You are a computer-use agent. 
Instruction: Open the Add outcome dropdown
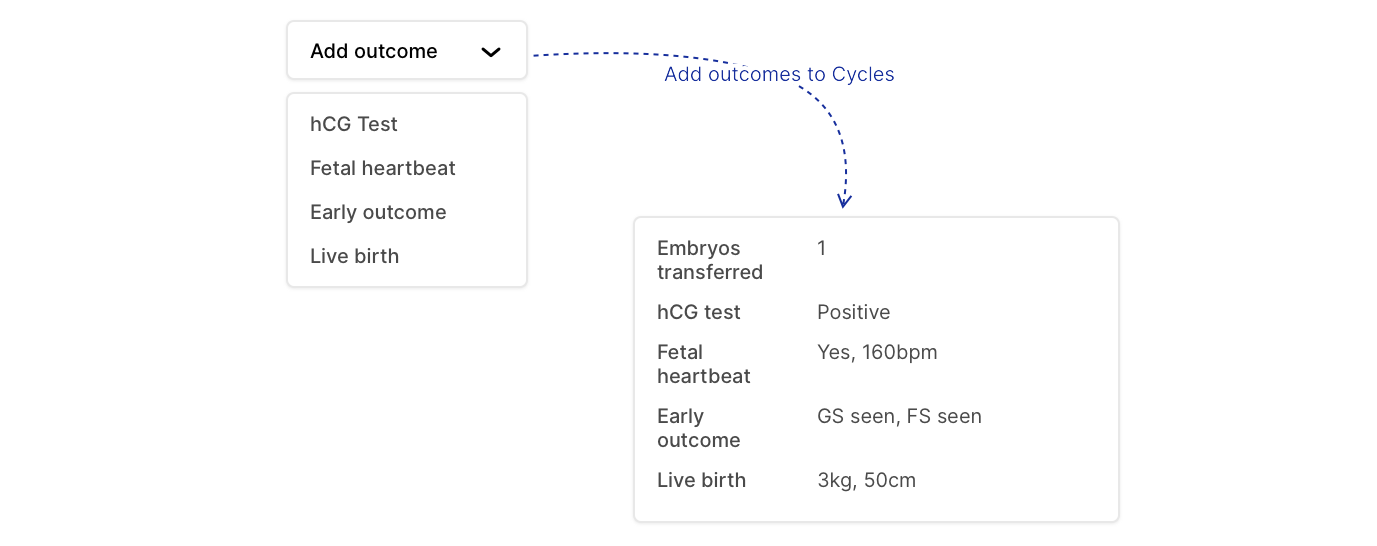(406, 51)
